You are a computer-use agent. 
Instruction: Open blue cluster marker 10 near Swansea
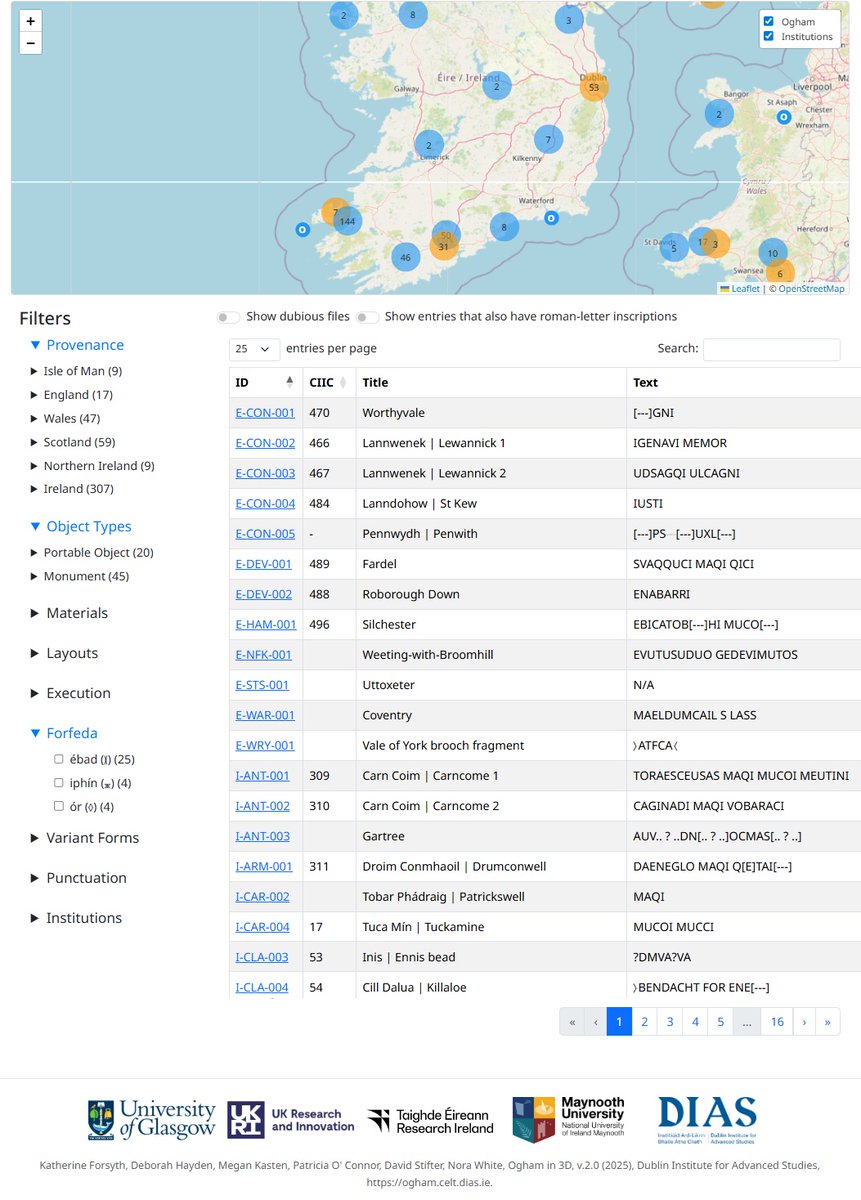coord(772,253)
